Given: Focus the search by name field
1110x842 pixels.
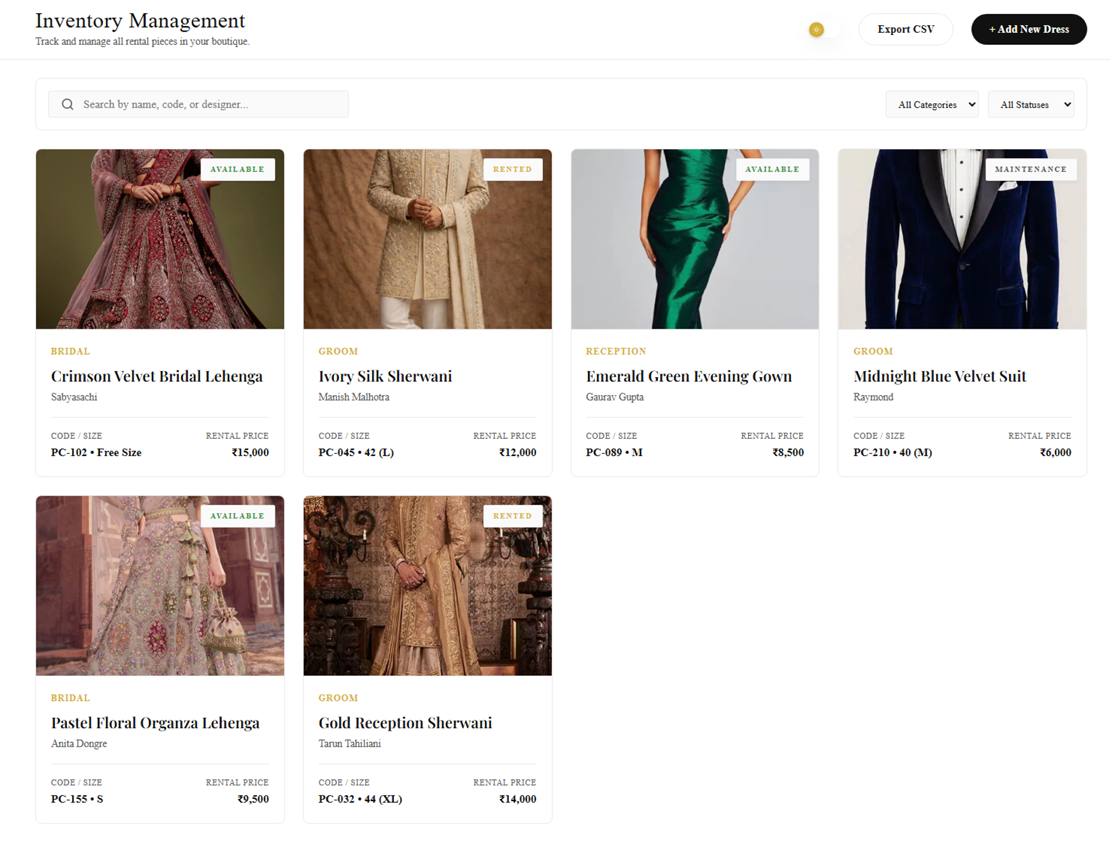Looking at the screenshot, I should tap(198, 104).
